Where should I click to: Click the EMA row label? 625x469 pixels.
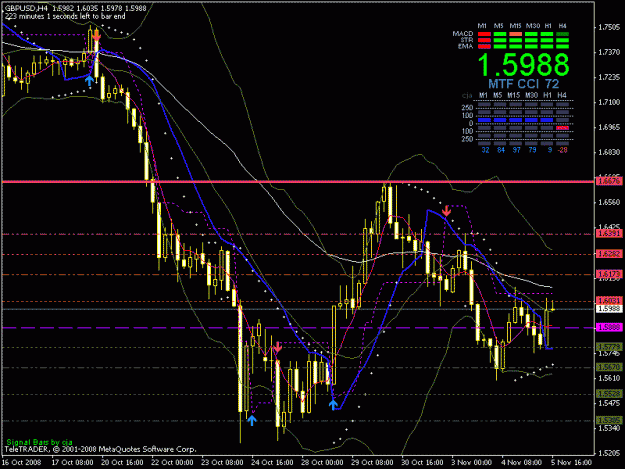click(465, 46)
